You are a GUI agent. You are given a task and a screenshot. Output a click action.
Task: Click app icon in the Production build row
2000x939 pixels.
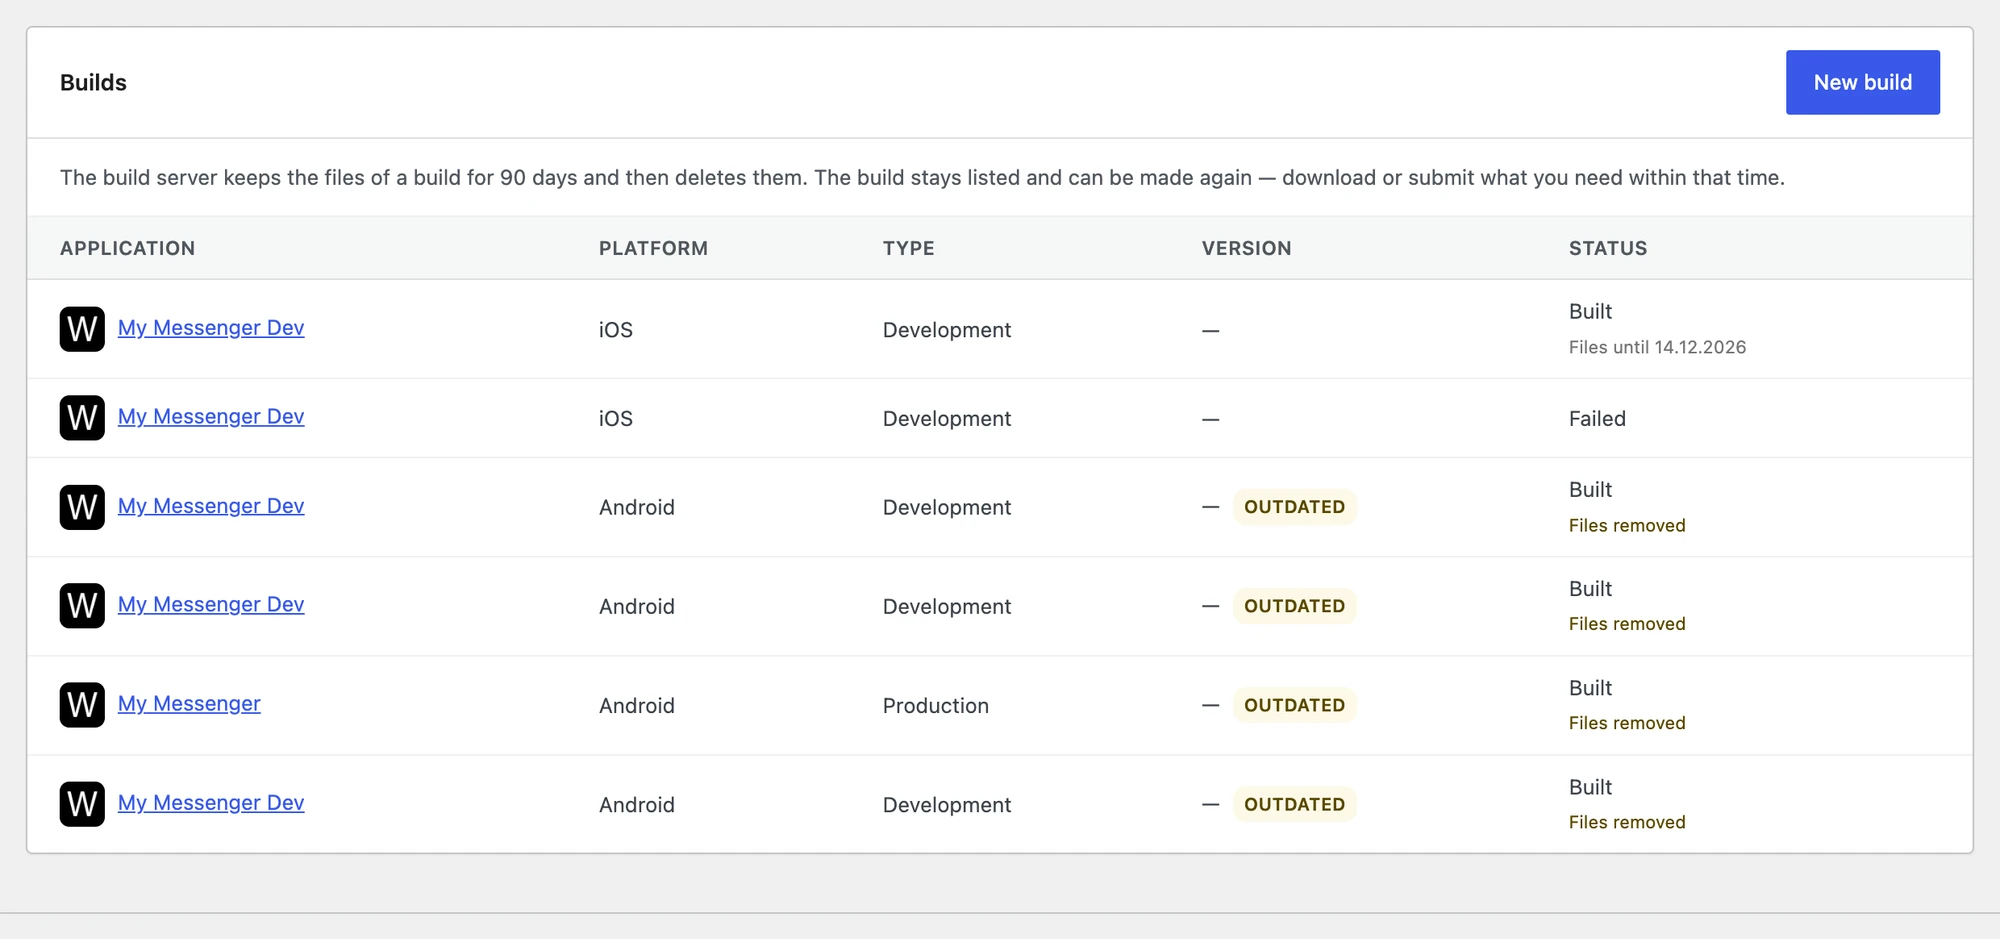tap(82, 705)
